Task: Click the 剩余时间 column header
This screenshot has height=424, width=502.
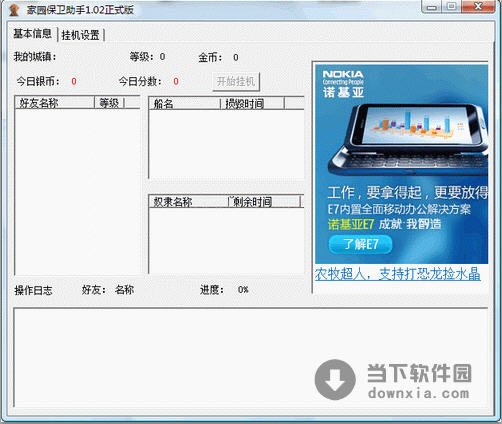Action: pos(264,202)
